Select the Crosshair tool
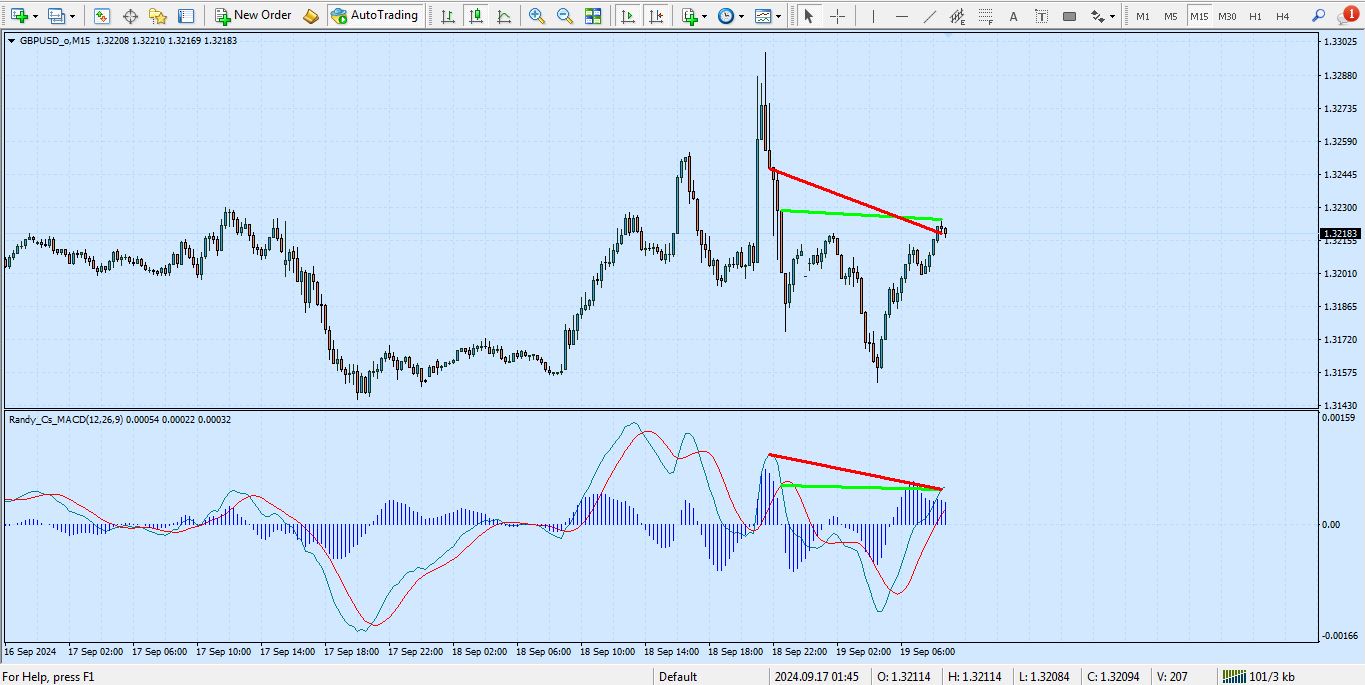Viewport: 1365px width, 685px height. [837, 15]
